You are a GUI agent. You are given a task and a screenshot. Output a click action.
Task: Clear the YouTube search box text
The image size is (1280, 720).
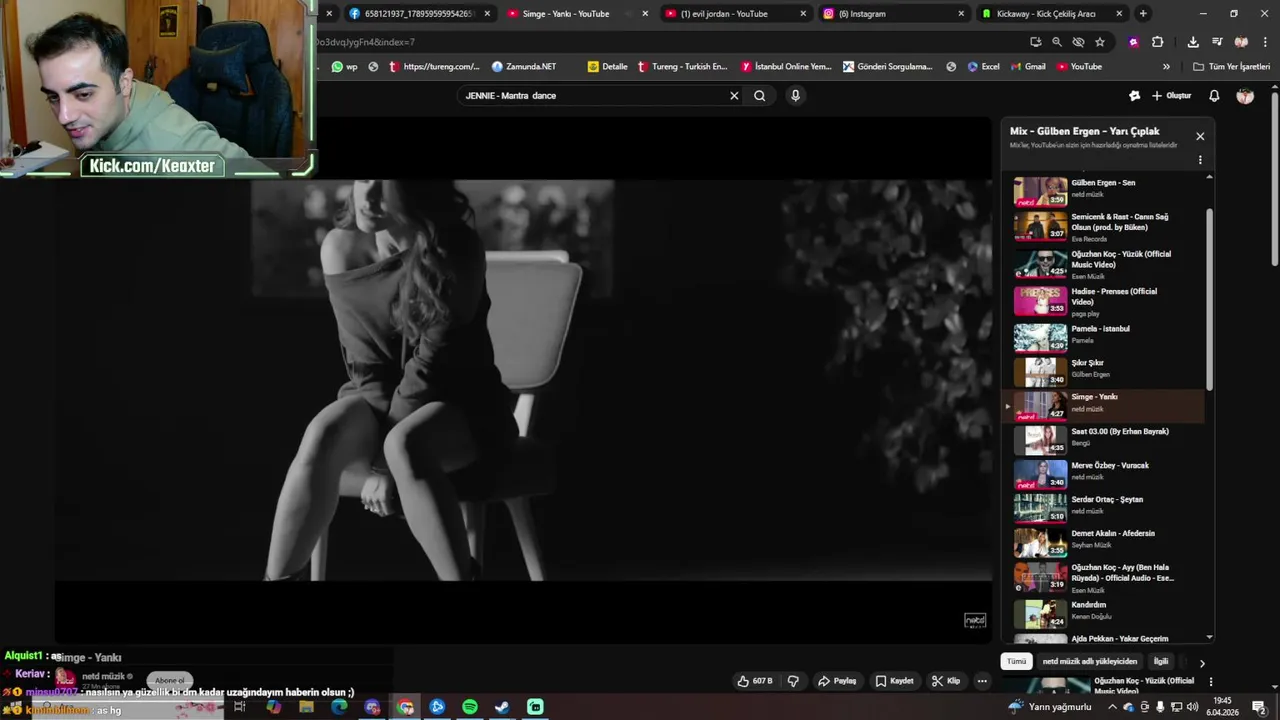click(734, 96)
